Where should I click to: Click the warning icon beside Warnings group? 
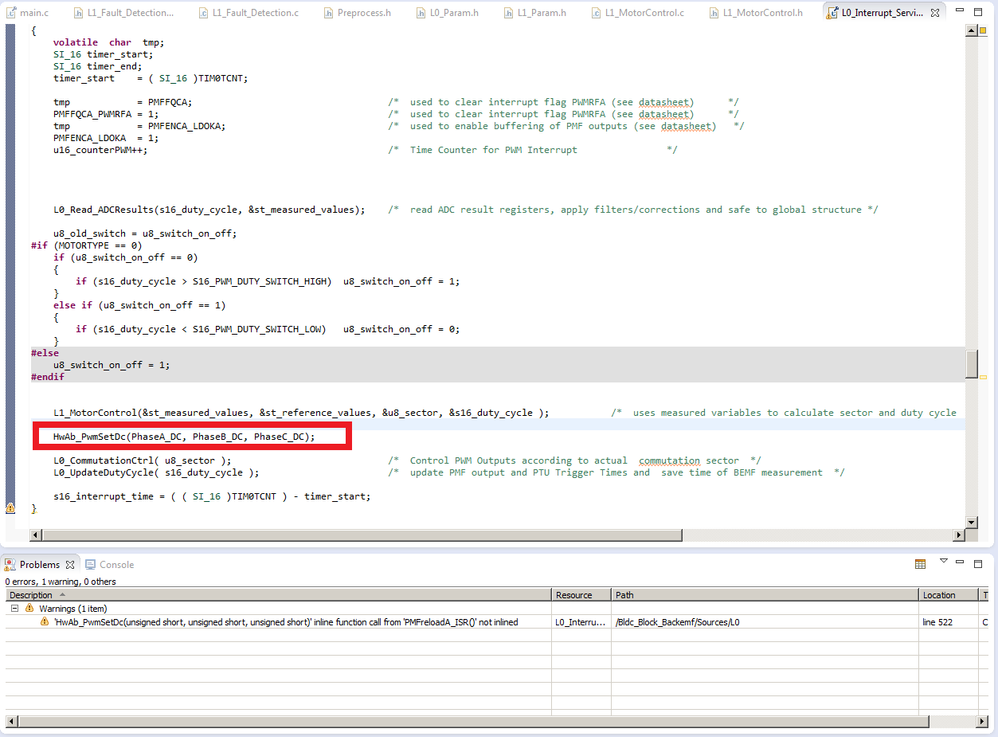coord(29,608)
